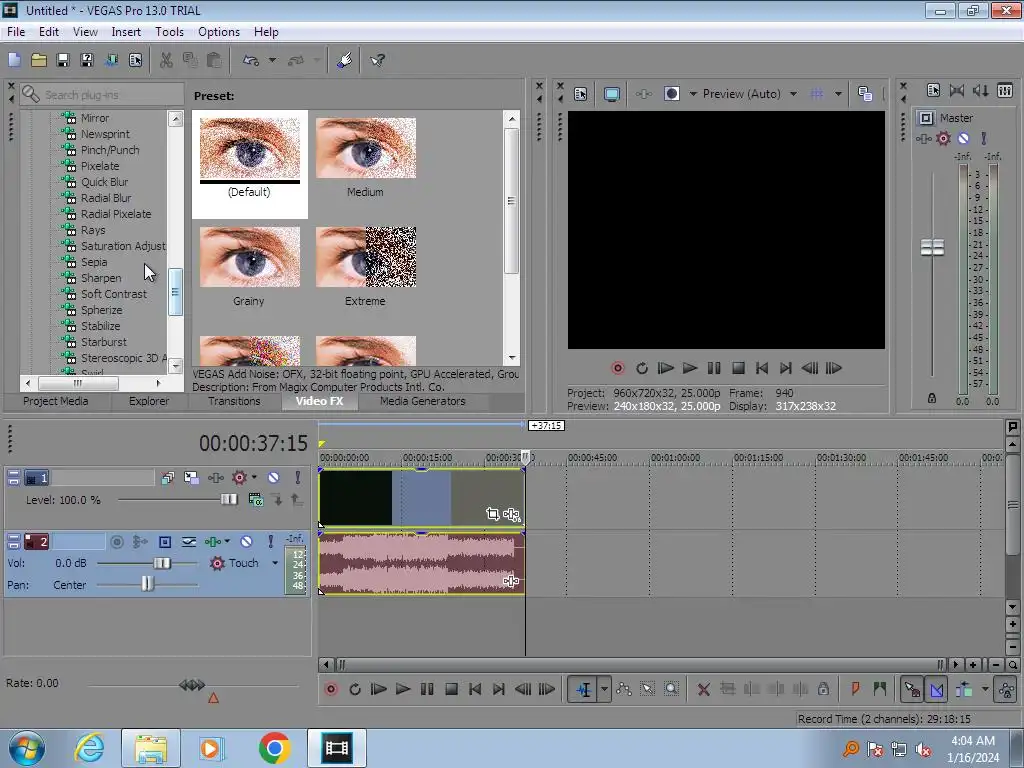Open Google Chrome from the taskbar
This screenshot has height=768, width=1024.
tap(274, 748)
